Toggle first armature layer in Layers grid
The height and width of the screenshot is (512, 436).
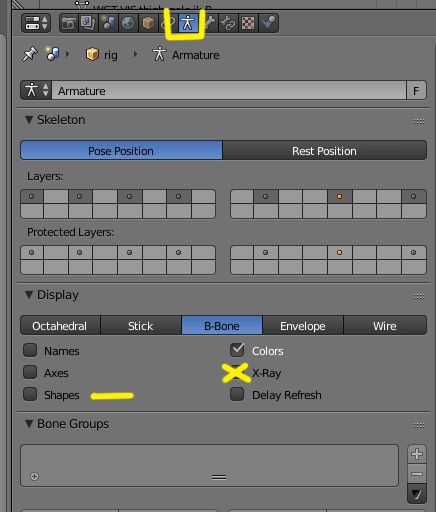pyautogui.click(x=32, y=197)
